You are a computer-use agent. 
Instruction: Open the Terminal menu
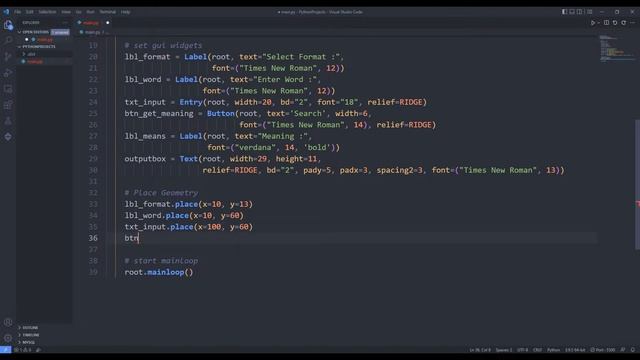coord(108,12)
